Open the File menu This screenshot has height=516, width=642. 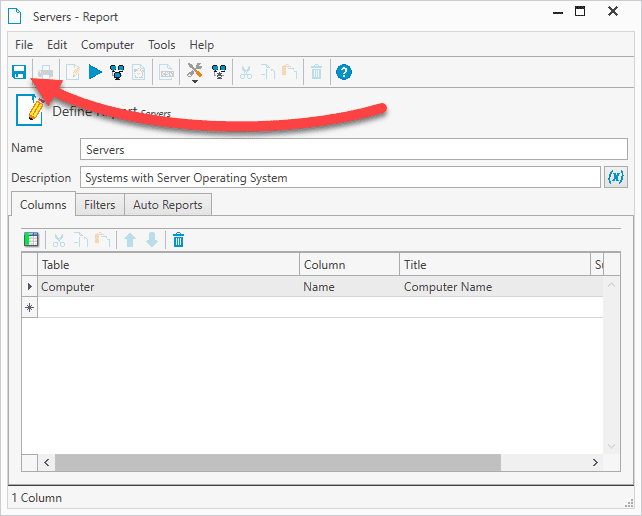tap(24, 45)
